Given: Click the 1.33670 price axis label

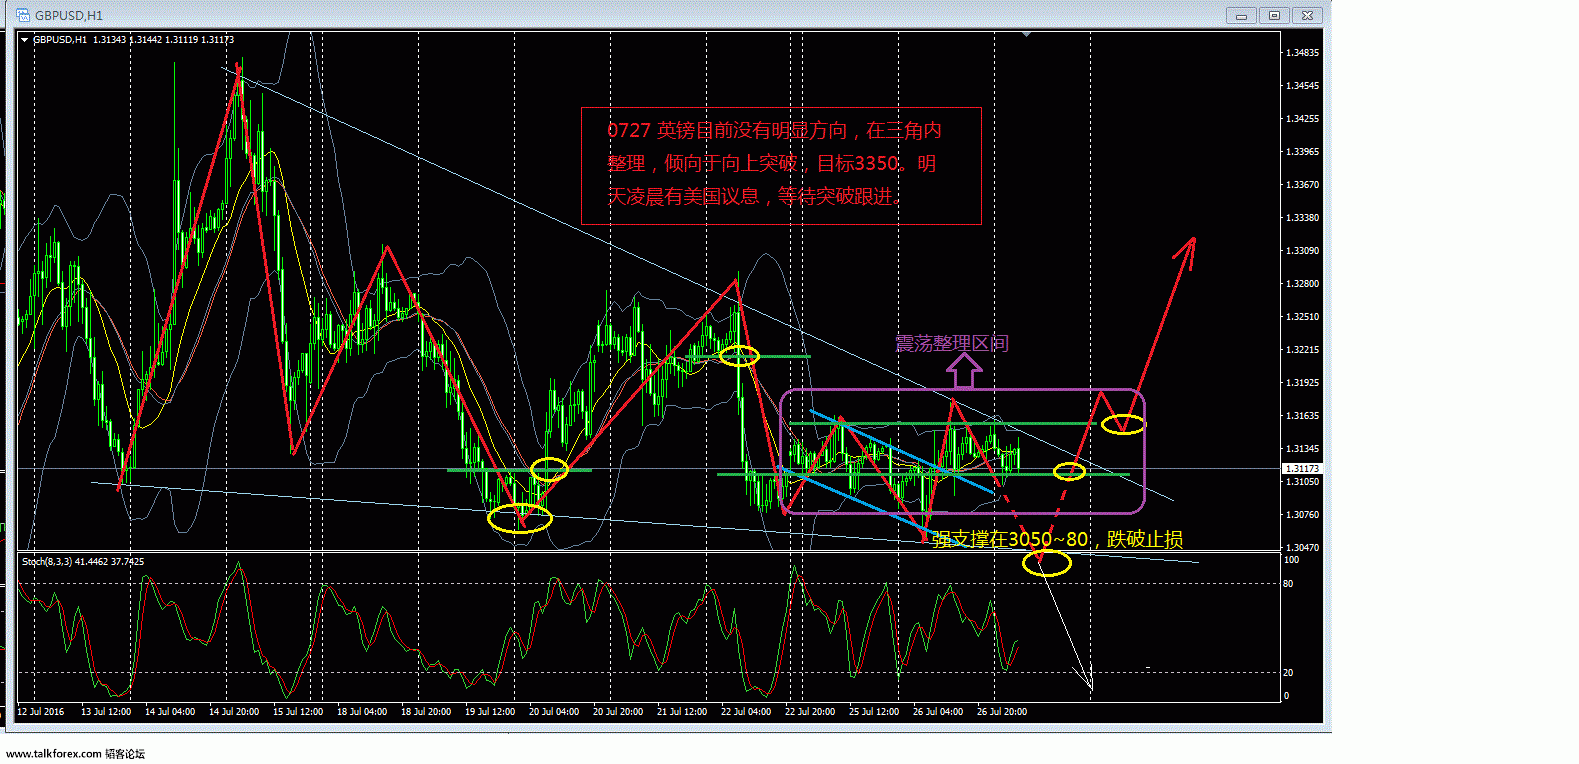Looking at the screenshot, I should [x=1302, y=184].
